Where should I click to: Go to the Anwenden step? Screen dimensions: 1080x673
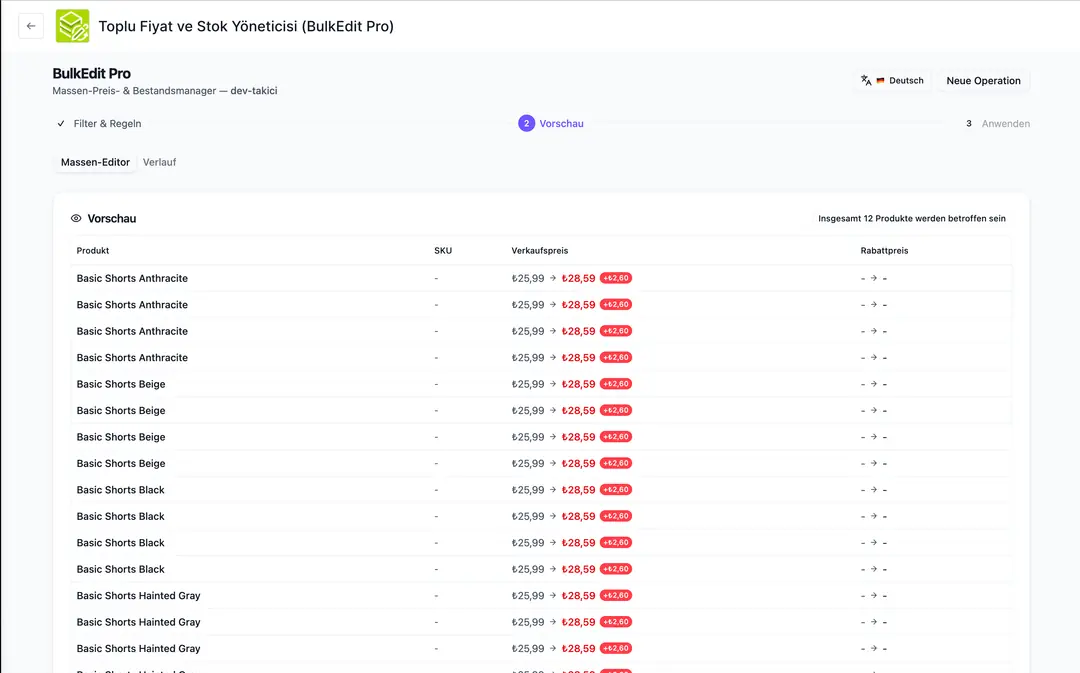coord(1006,123)
